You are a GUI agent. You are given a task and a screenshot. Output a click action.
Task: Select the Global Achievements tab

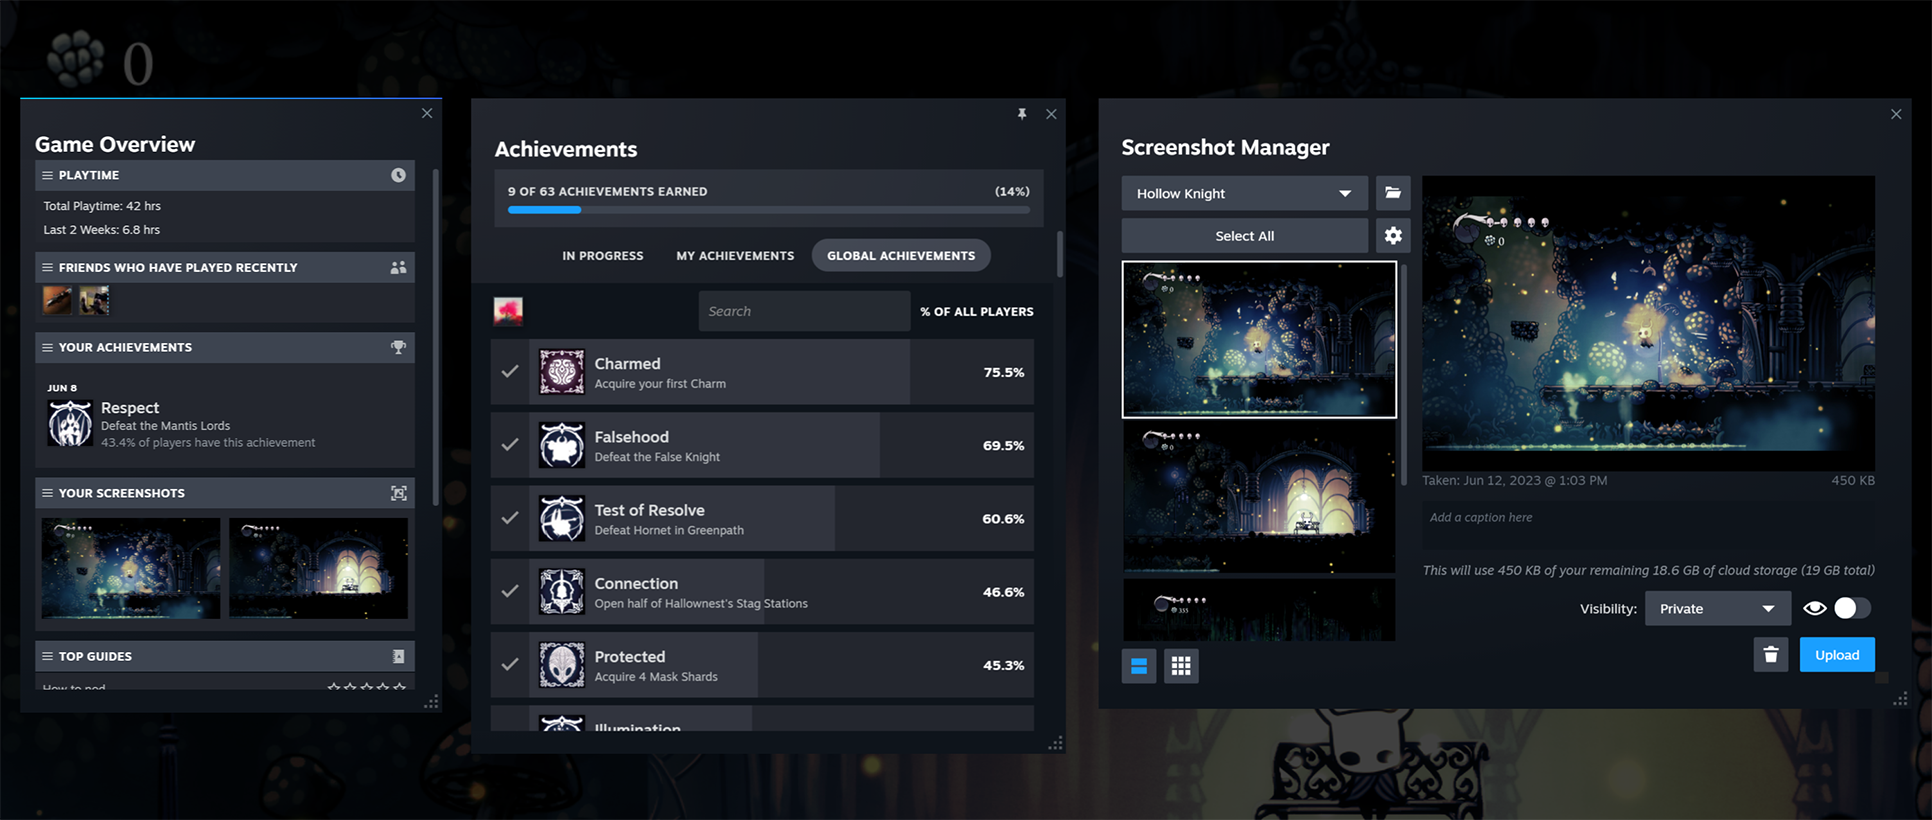[901, 256]
